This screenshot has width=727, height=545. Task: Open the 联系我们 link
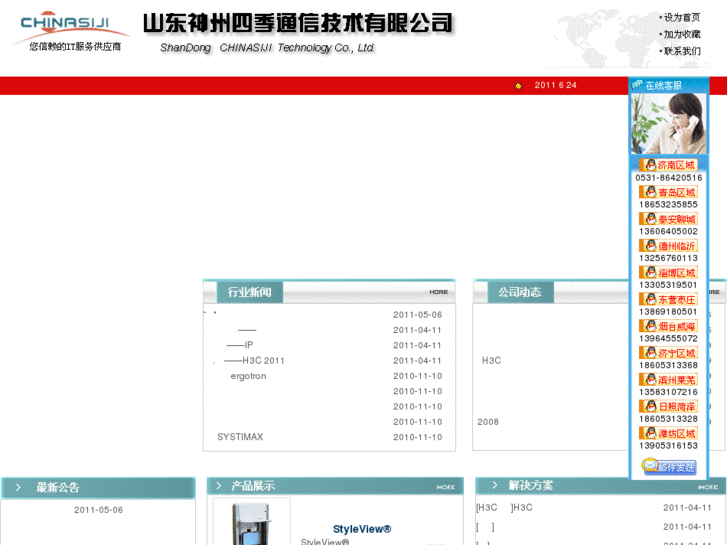pyautogui.click(x=682, y=51)
